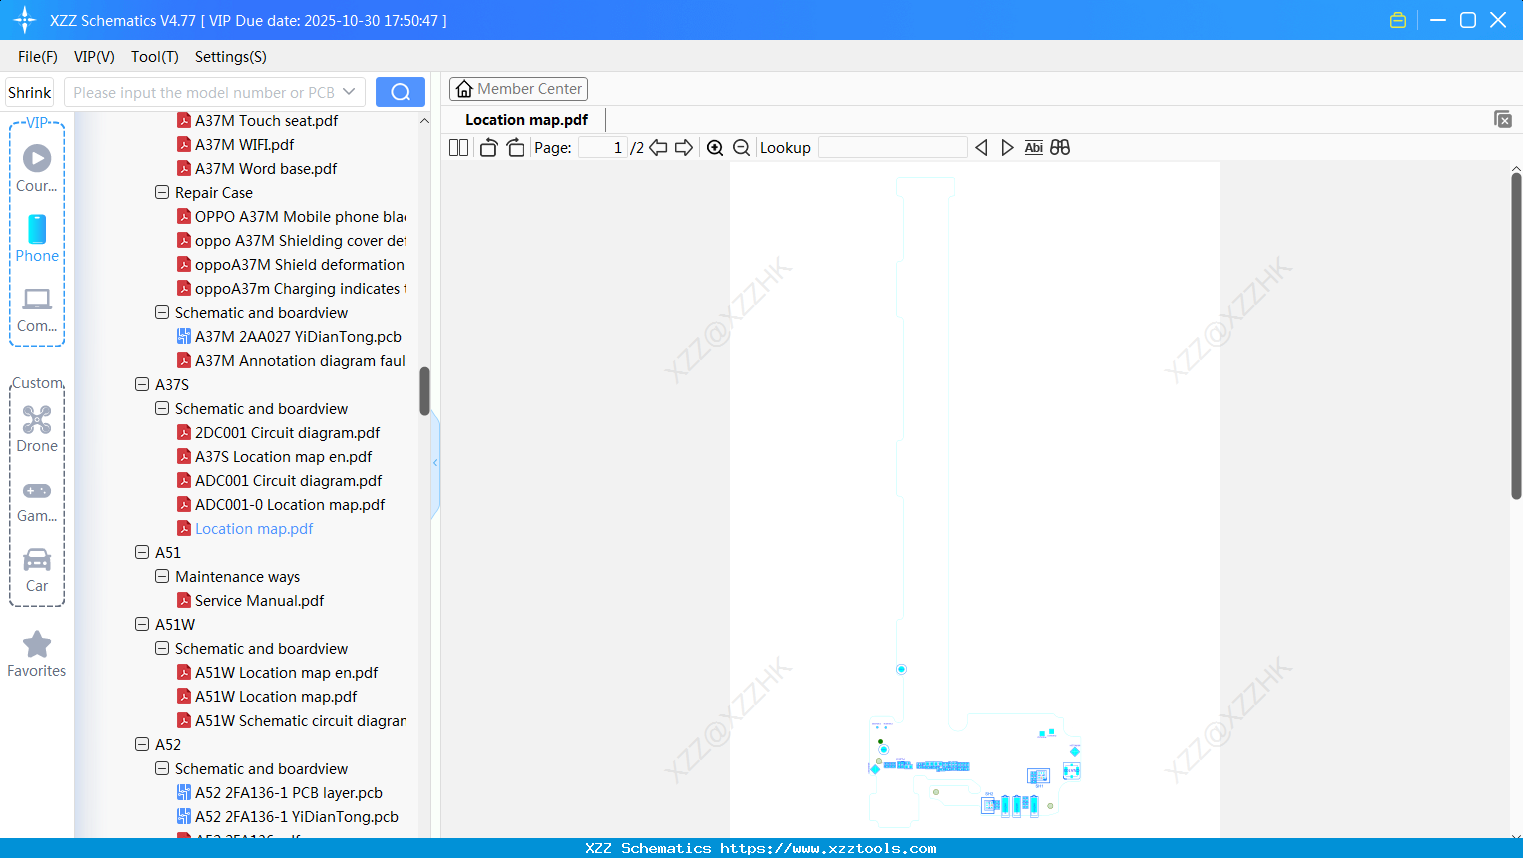This screenshot has height=858, width=1523.
Task: Click the model number search input
Action: (x=202, y=92)
